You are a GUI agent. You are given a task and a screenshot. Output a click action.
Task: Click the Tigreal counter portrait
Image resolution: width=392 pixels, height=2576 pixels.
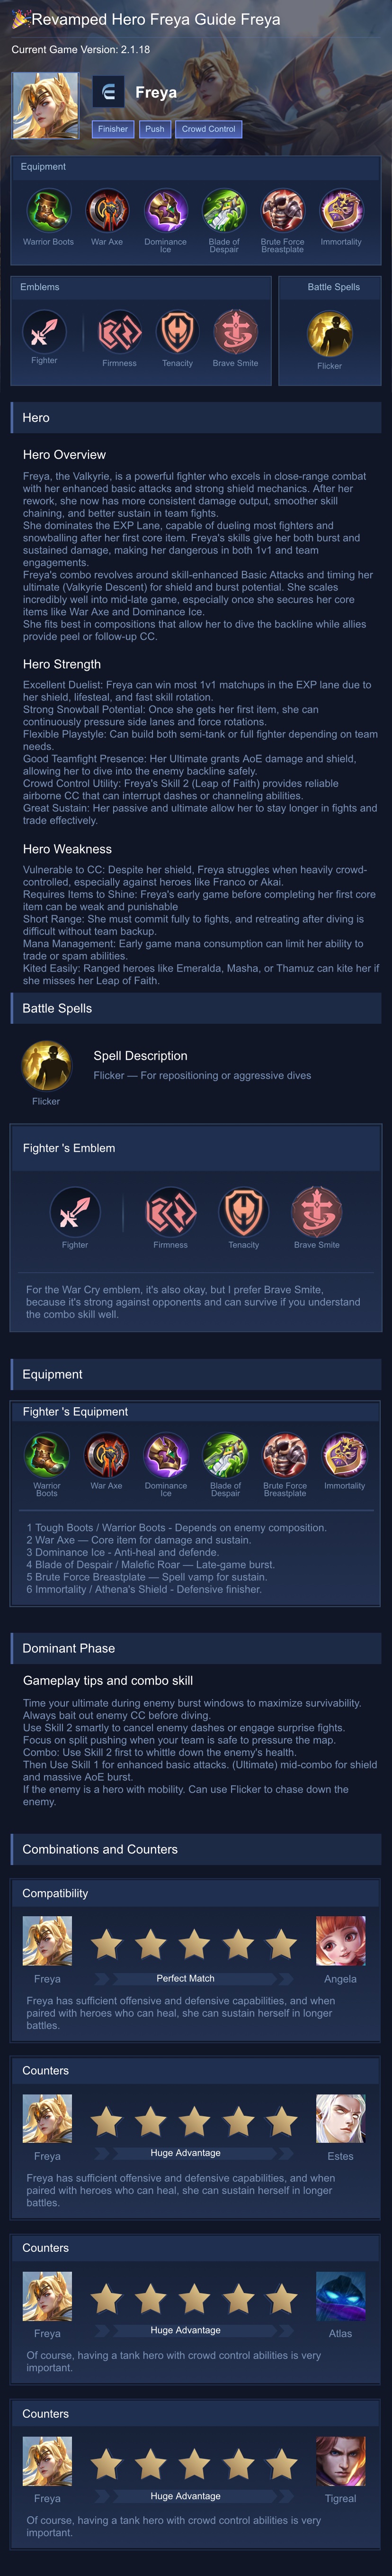pos(340,2460)
